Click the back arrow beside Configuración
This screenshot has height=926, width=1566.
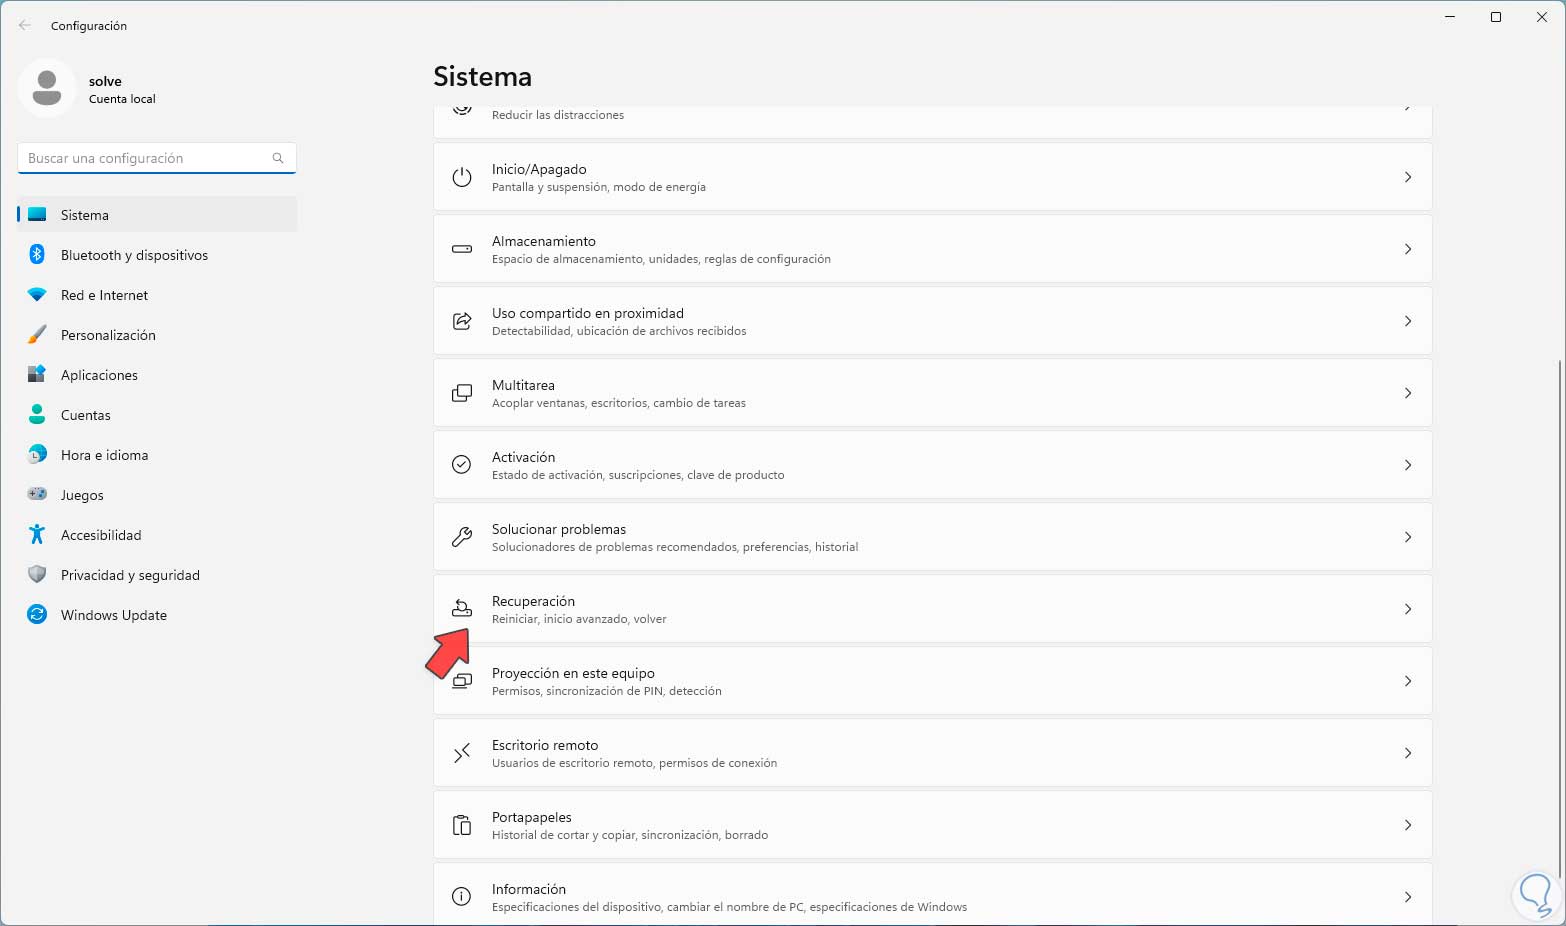[x=25, y=26]
